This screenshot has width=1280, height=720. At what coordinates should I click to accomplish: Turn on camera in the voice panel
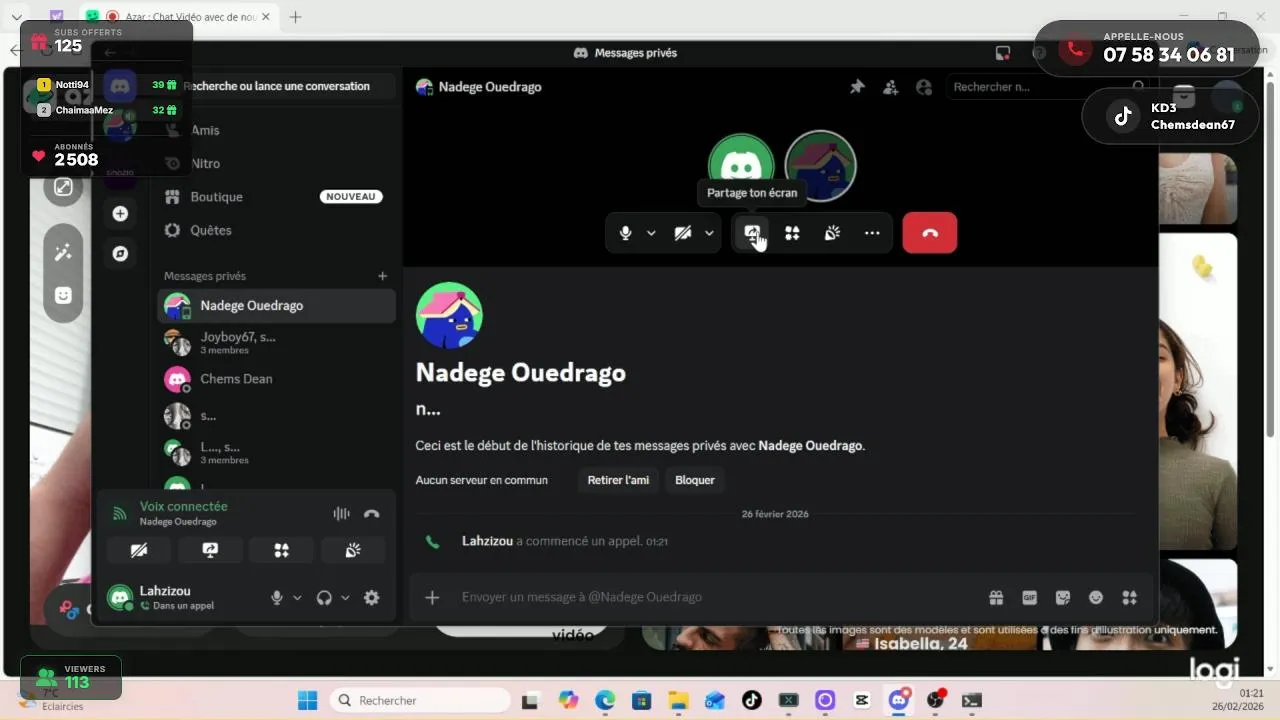click(139, 550)
